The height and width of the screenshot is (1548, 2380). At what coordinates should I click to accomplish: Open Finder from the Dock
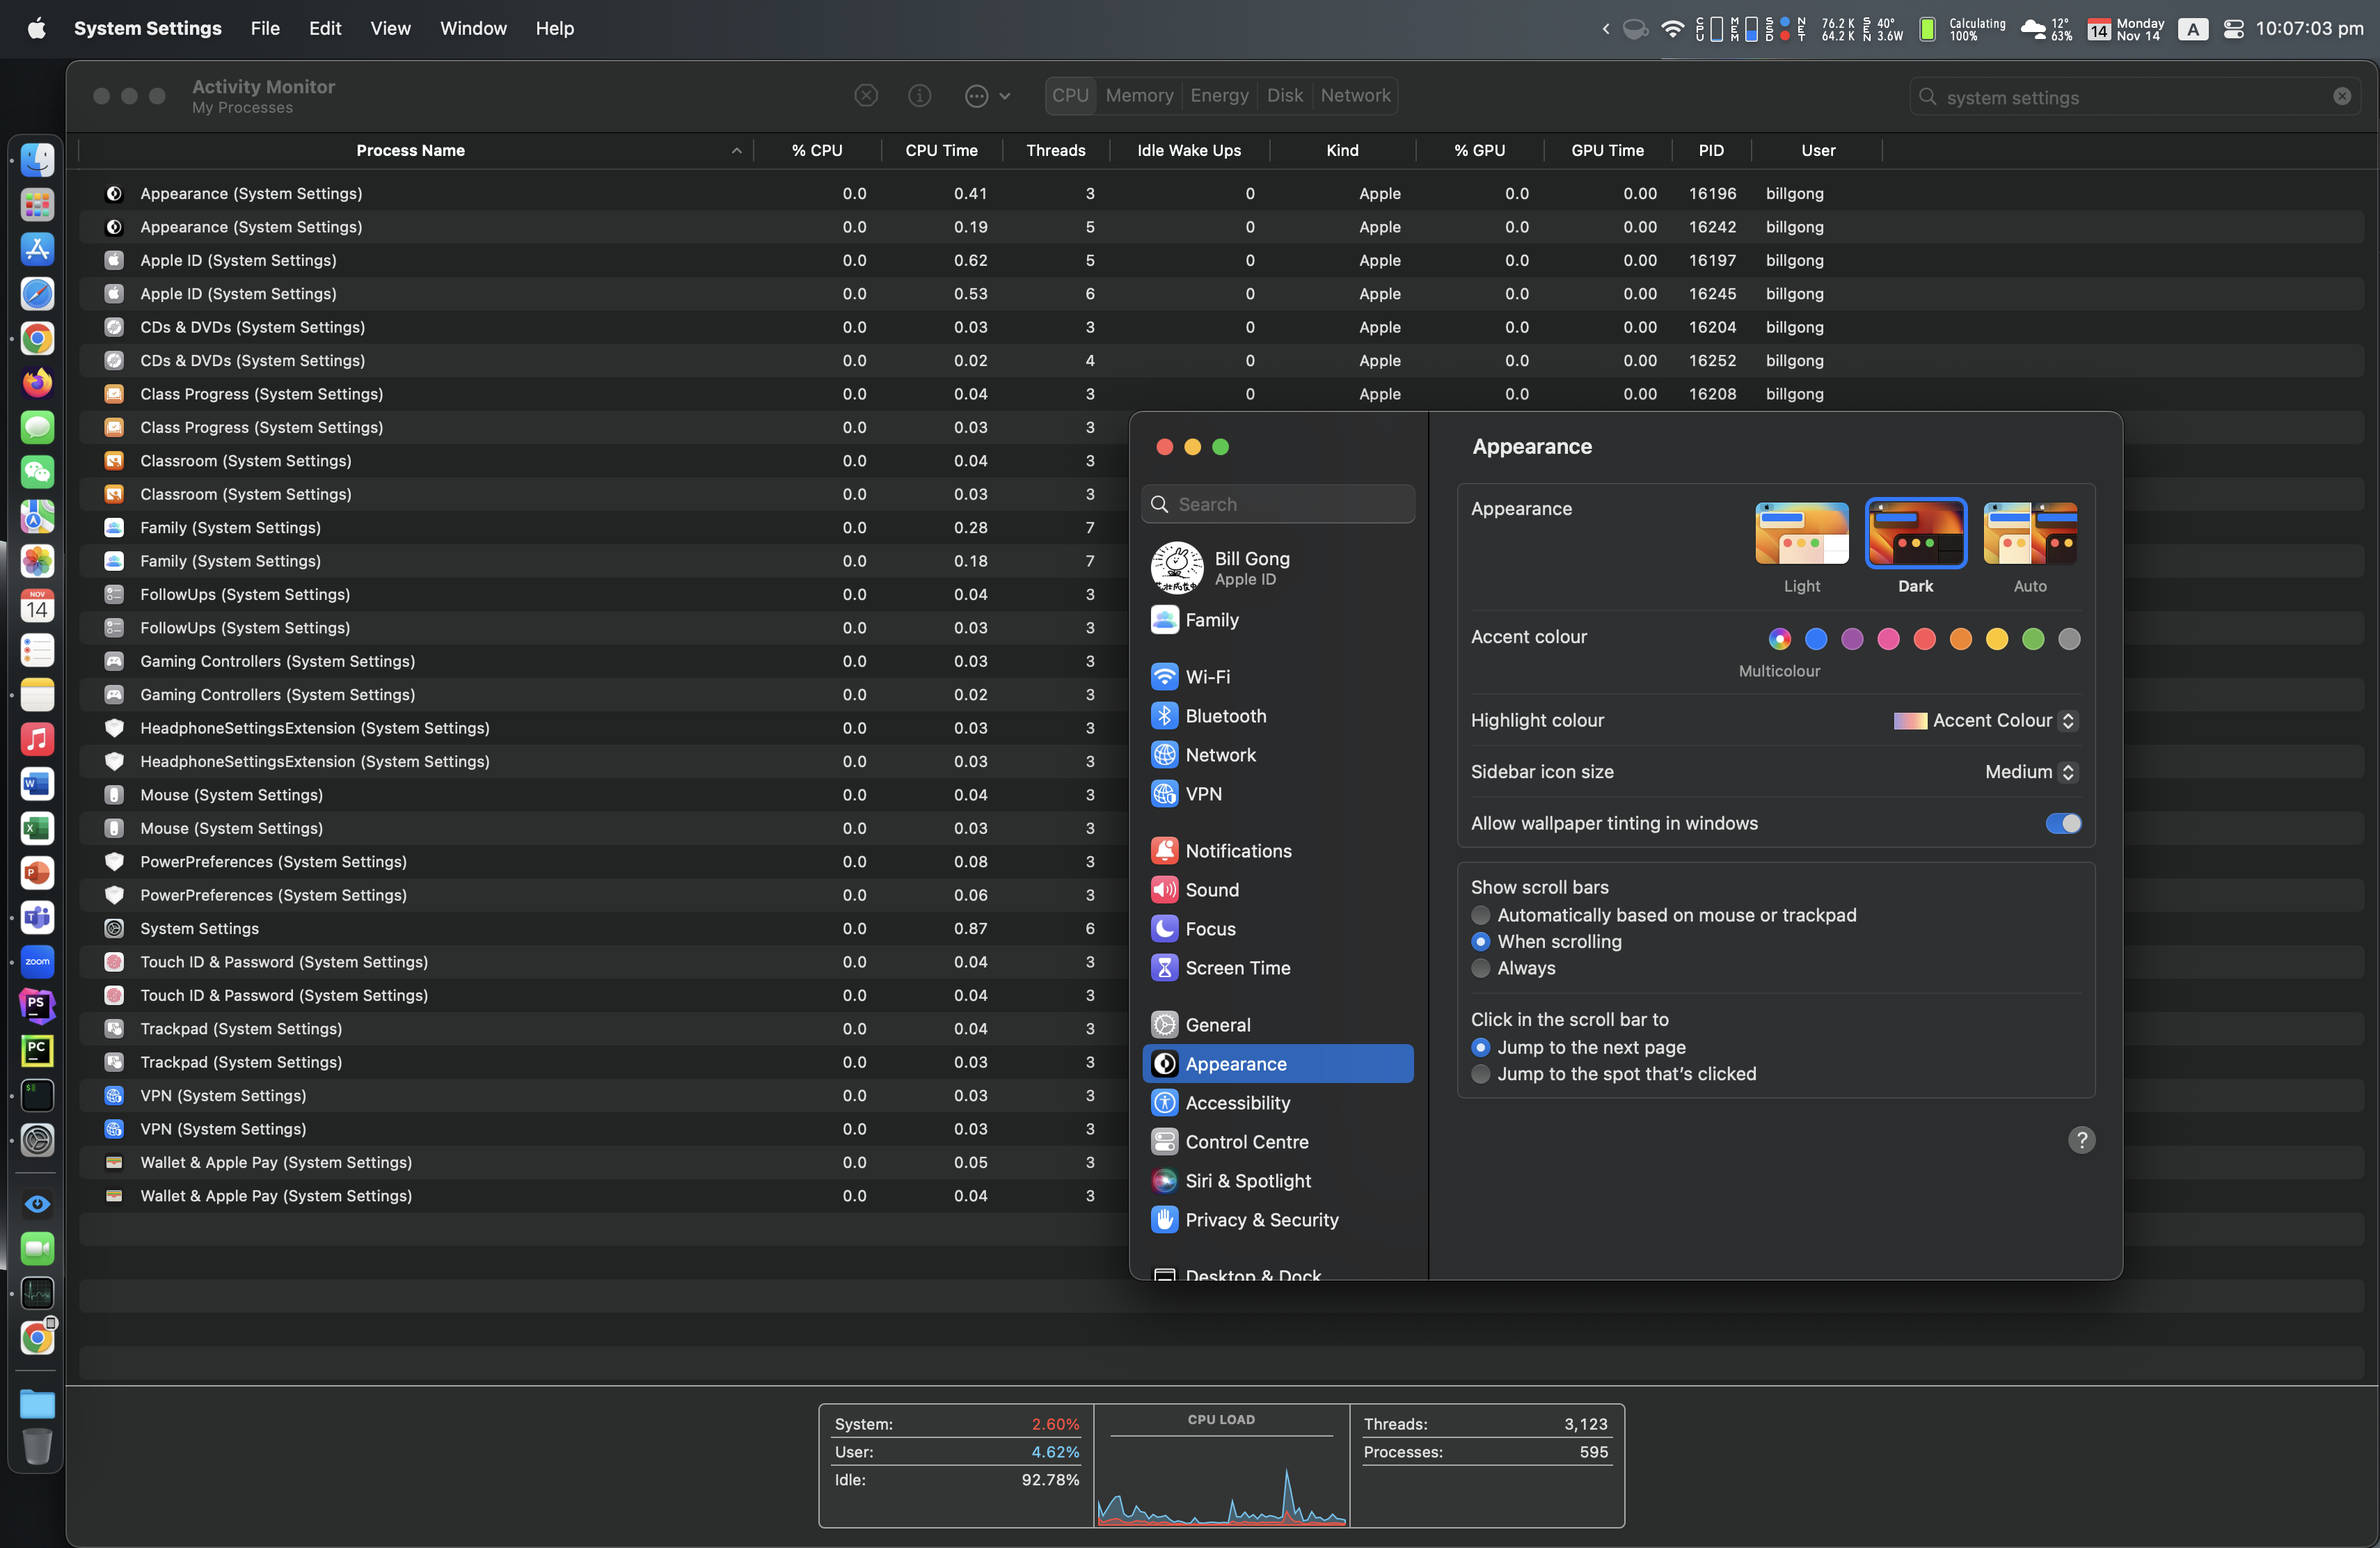(x=37, y=159)
